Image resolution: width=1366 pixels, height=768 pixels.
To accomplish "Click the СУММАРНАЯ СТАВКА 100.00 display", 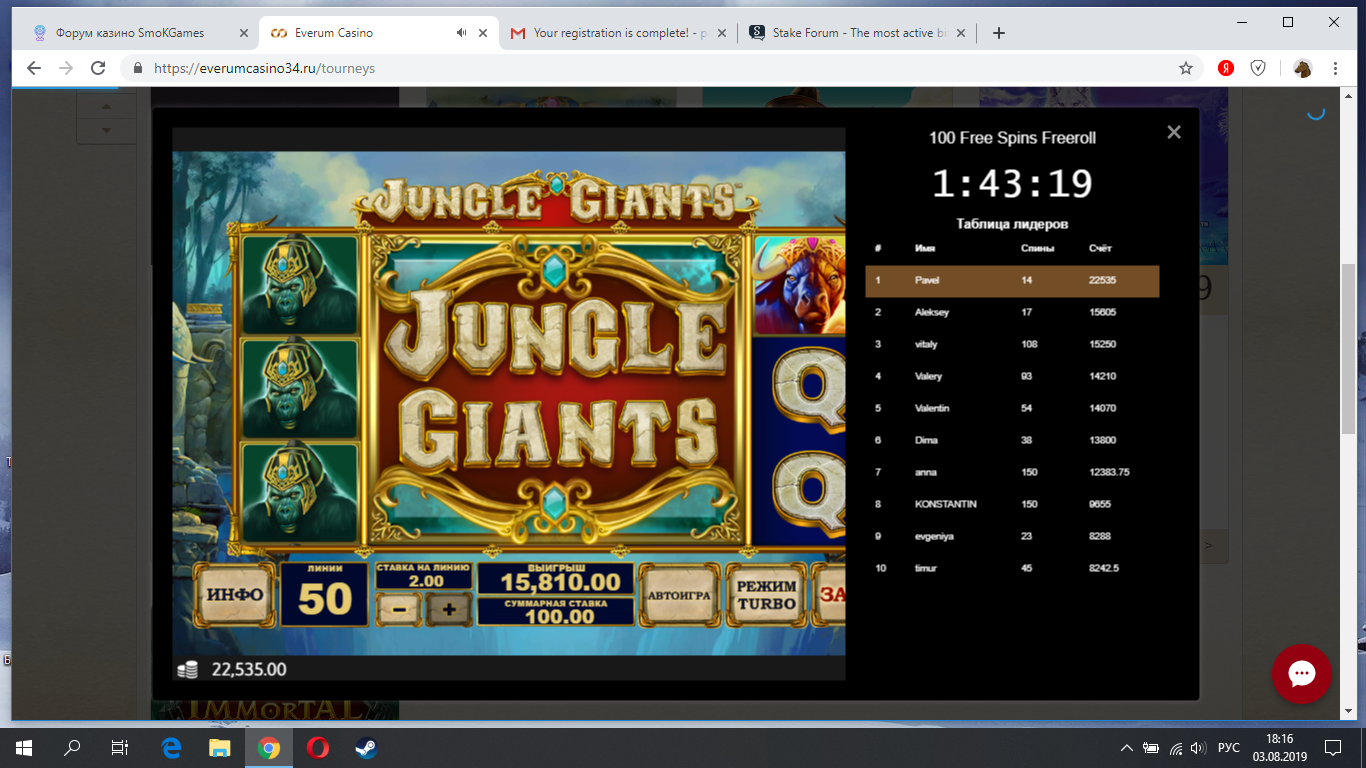I will tap(556, 611).
